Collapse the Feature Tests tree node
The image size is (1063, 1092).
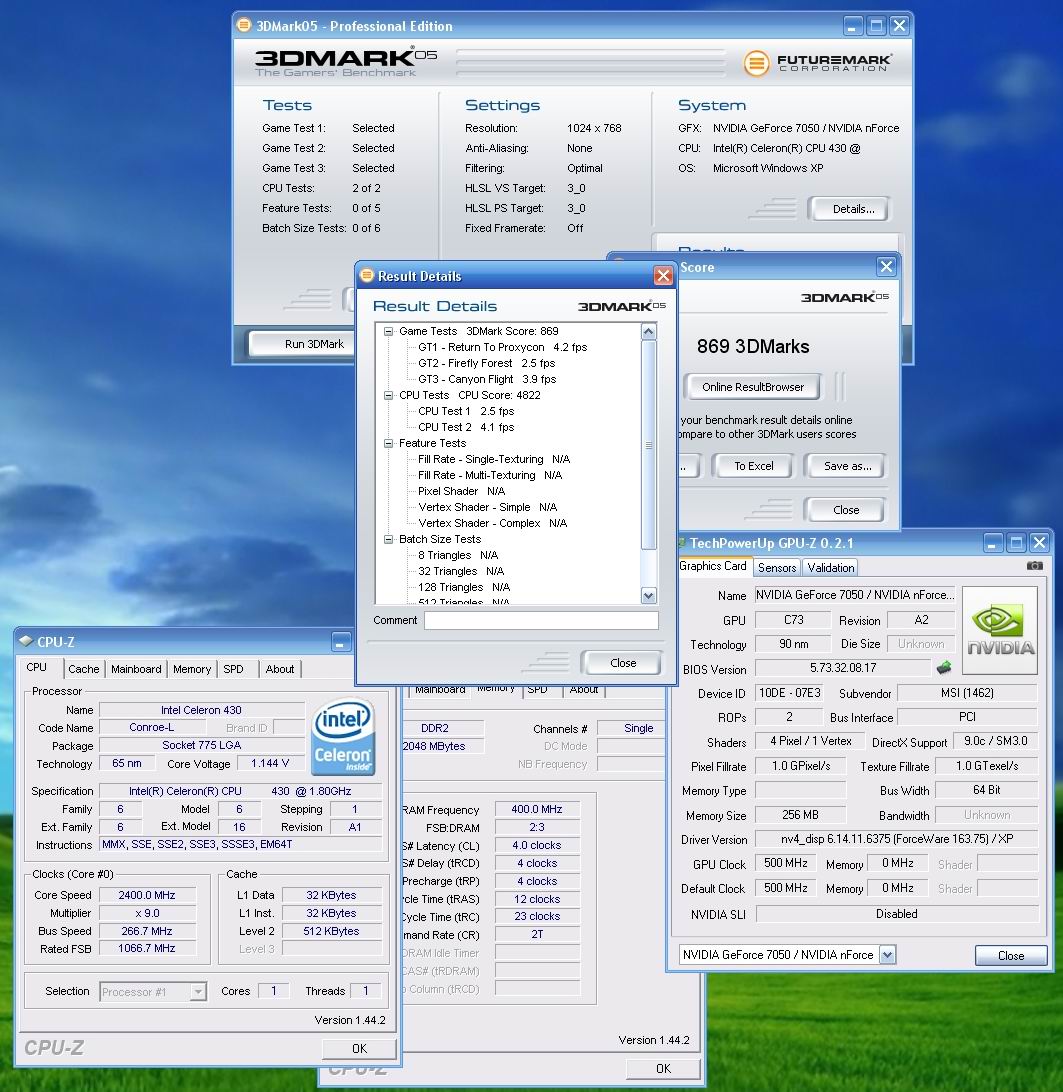pos(389,444)
